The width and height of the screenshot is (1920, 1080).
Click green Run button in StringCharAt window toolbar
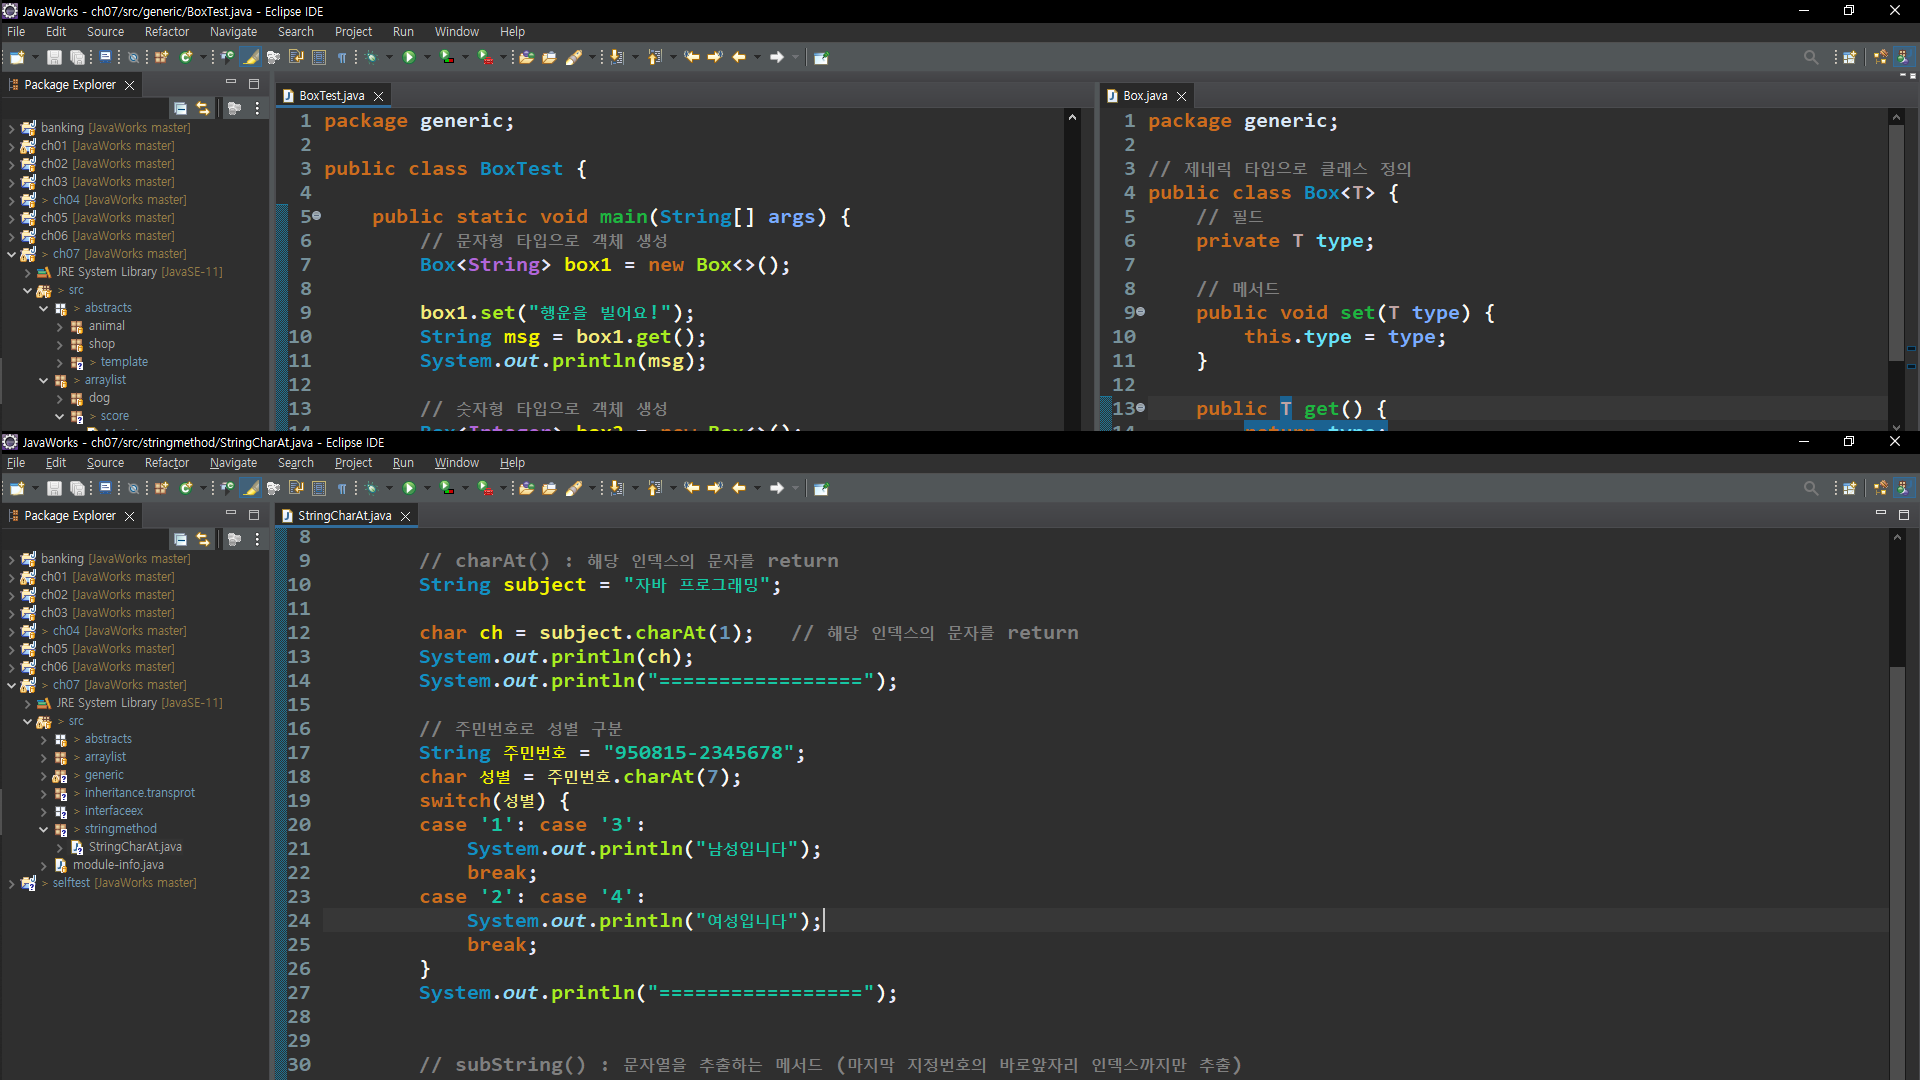pos(409,488)
